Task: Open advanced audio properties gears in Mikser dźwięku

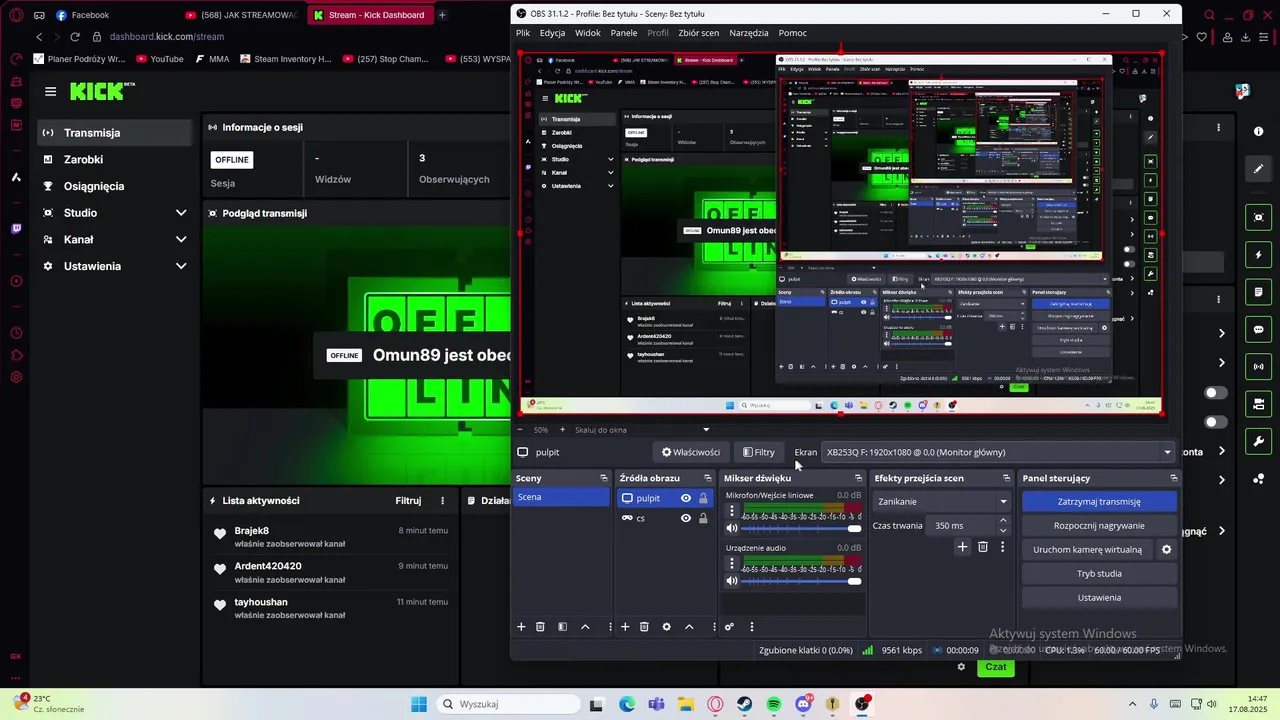Action: pyautogui.click(x=729, y=627)
